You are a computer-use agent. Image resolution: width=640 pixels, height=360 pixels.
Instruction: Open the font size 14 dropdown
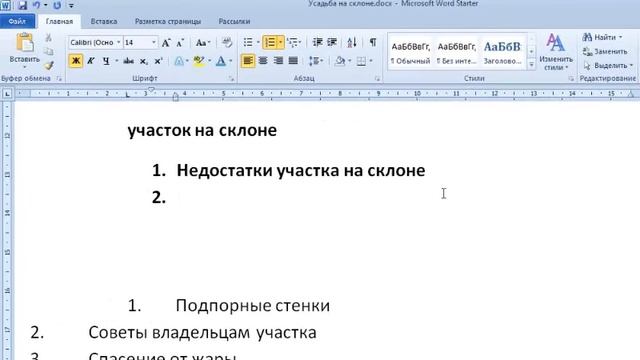(x=153, y=42)
